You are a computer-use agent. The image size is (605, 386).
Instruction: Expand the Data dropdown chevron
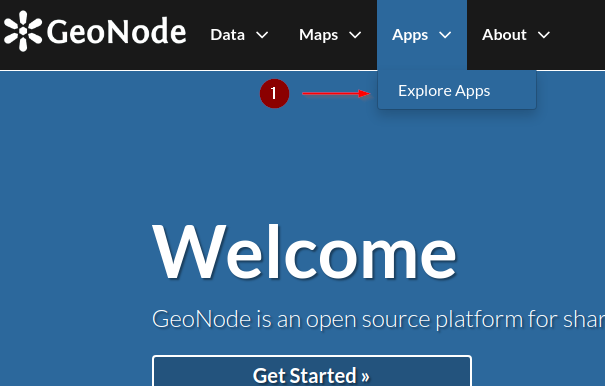point(262,35)
